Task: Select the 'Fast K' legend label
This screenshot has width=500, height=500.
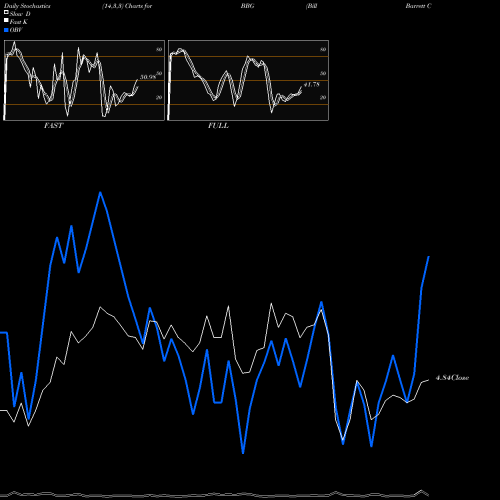Action: click(x=18, y=22)
